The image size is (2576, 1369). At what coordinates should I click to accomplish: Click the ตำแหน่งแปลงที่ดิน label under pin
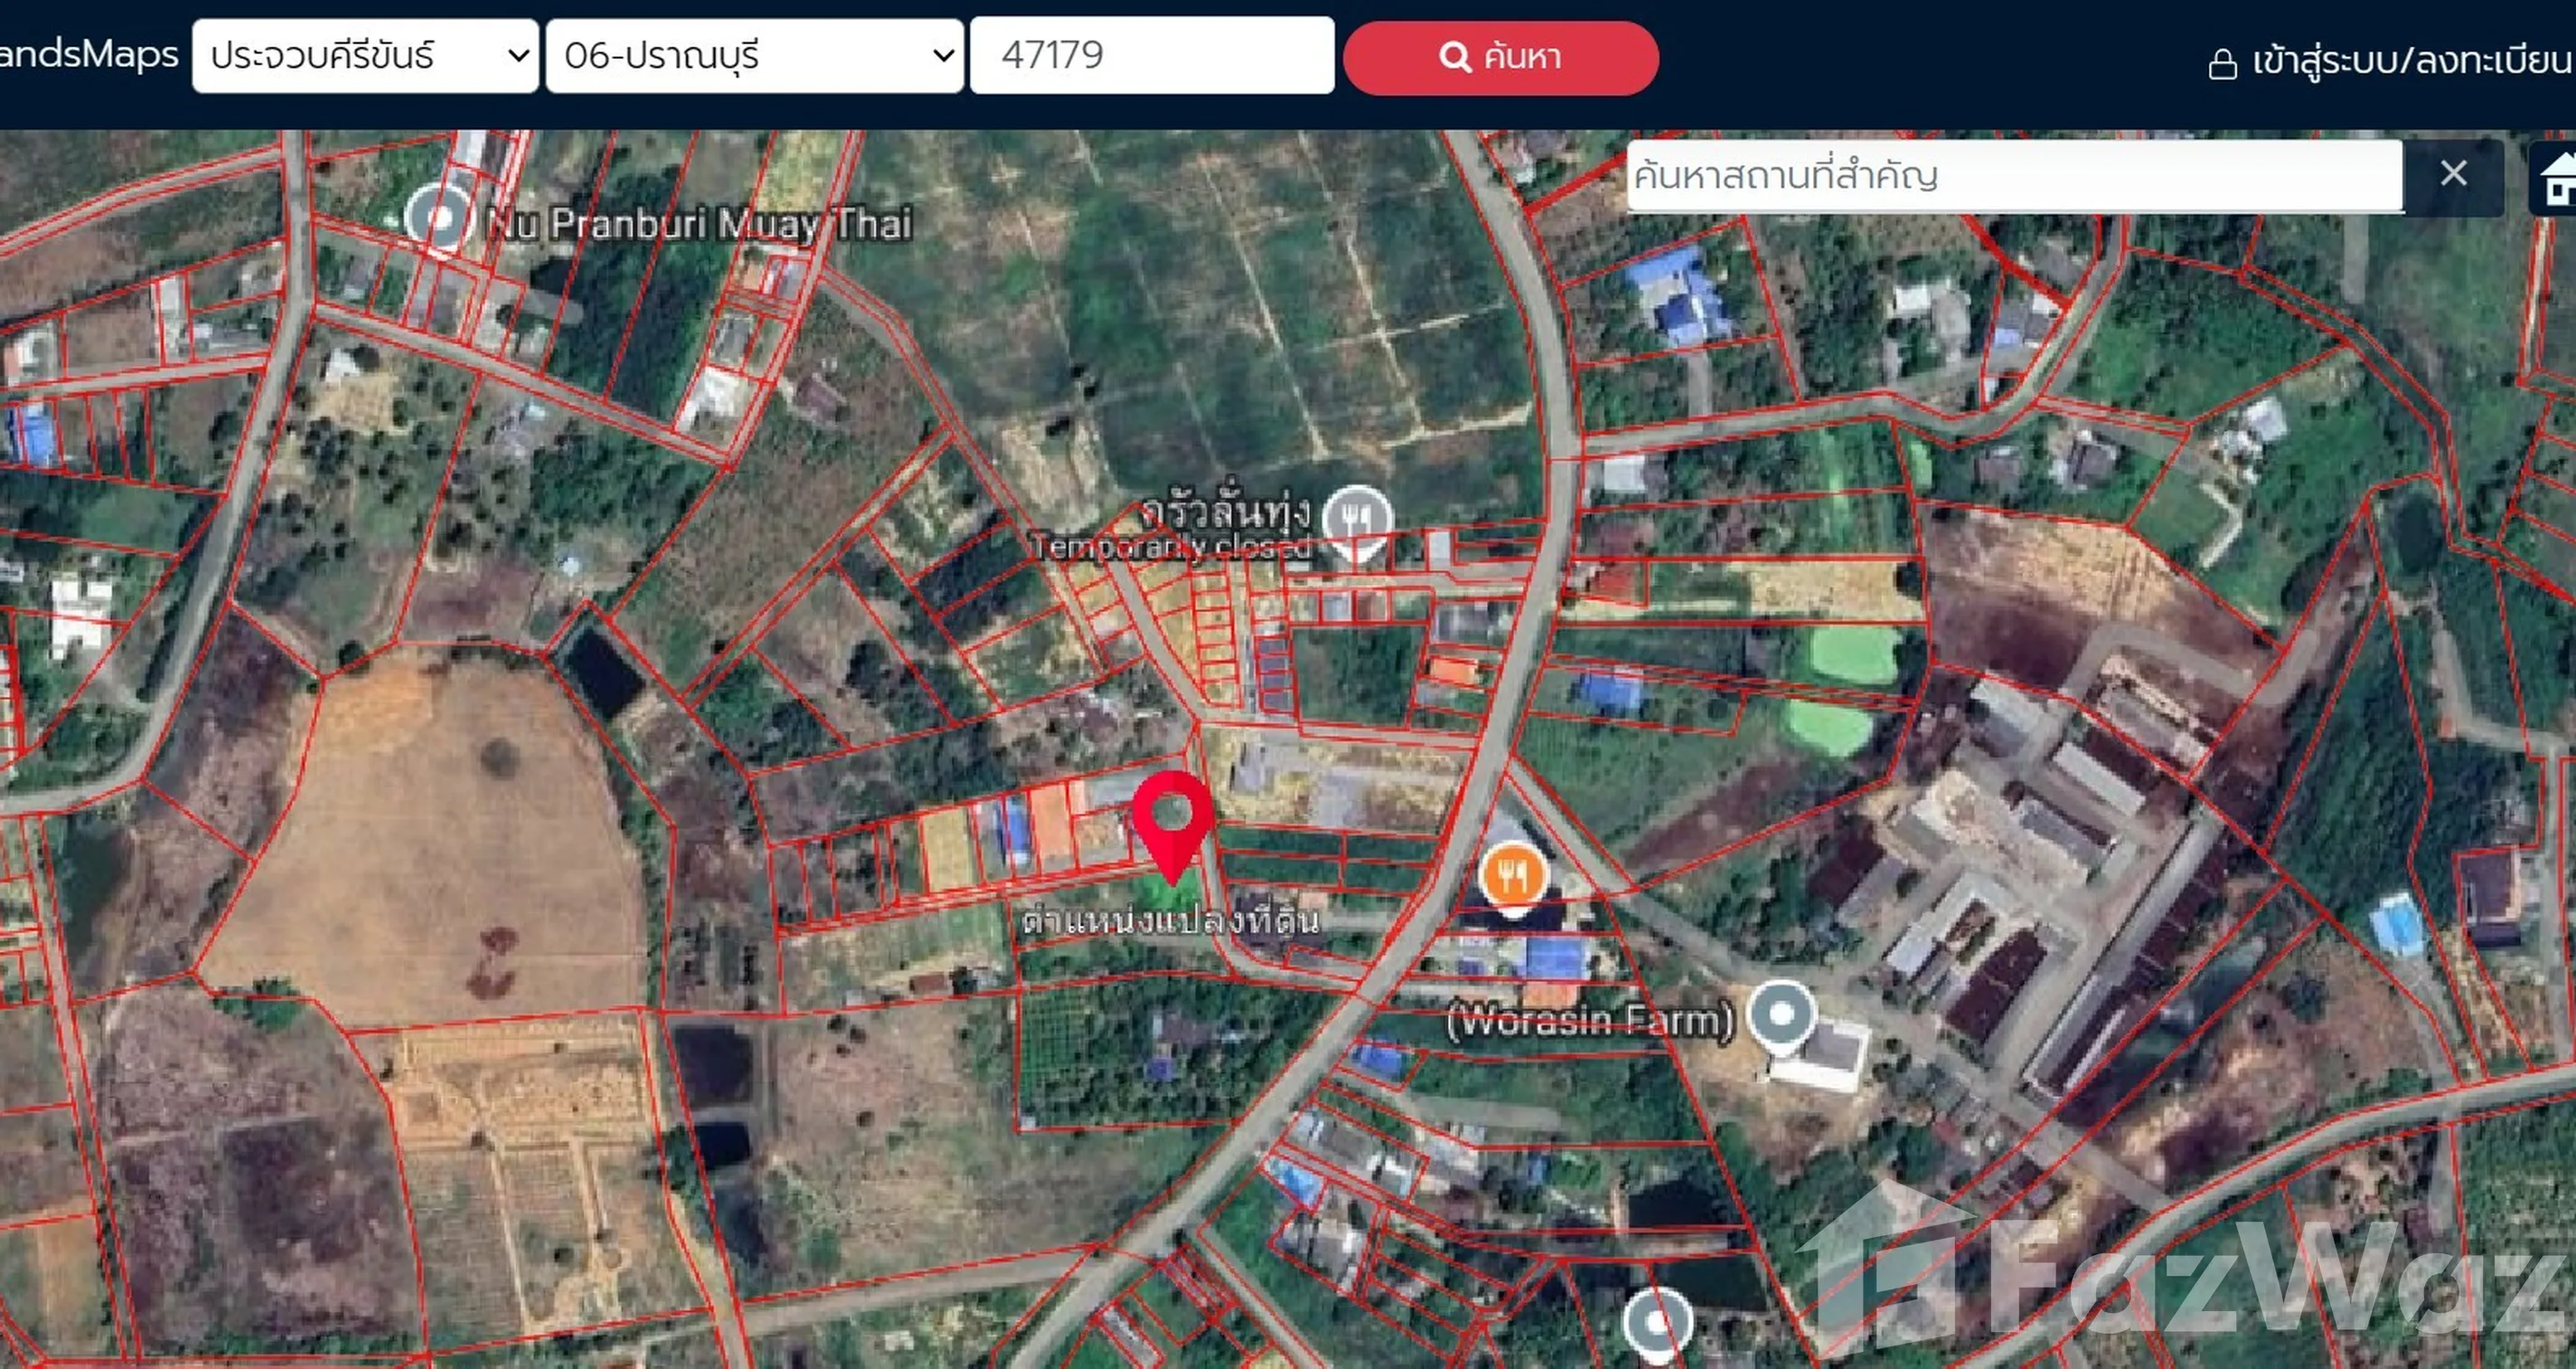tap(1170, 921)
